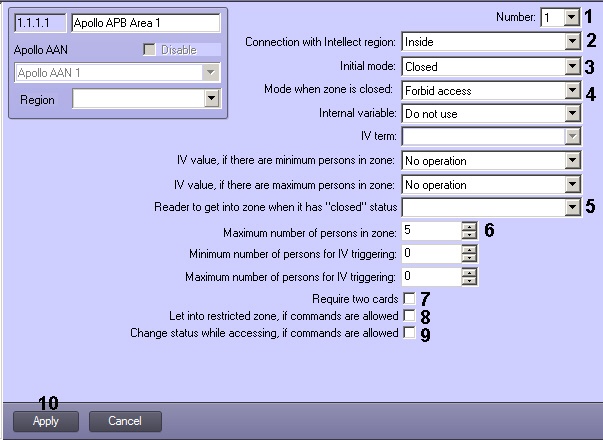603x440 pixels.
Task: Enable Let into restricted zone checkbox
Action: (x=409, y=315)
